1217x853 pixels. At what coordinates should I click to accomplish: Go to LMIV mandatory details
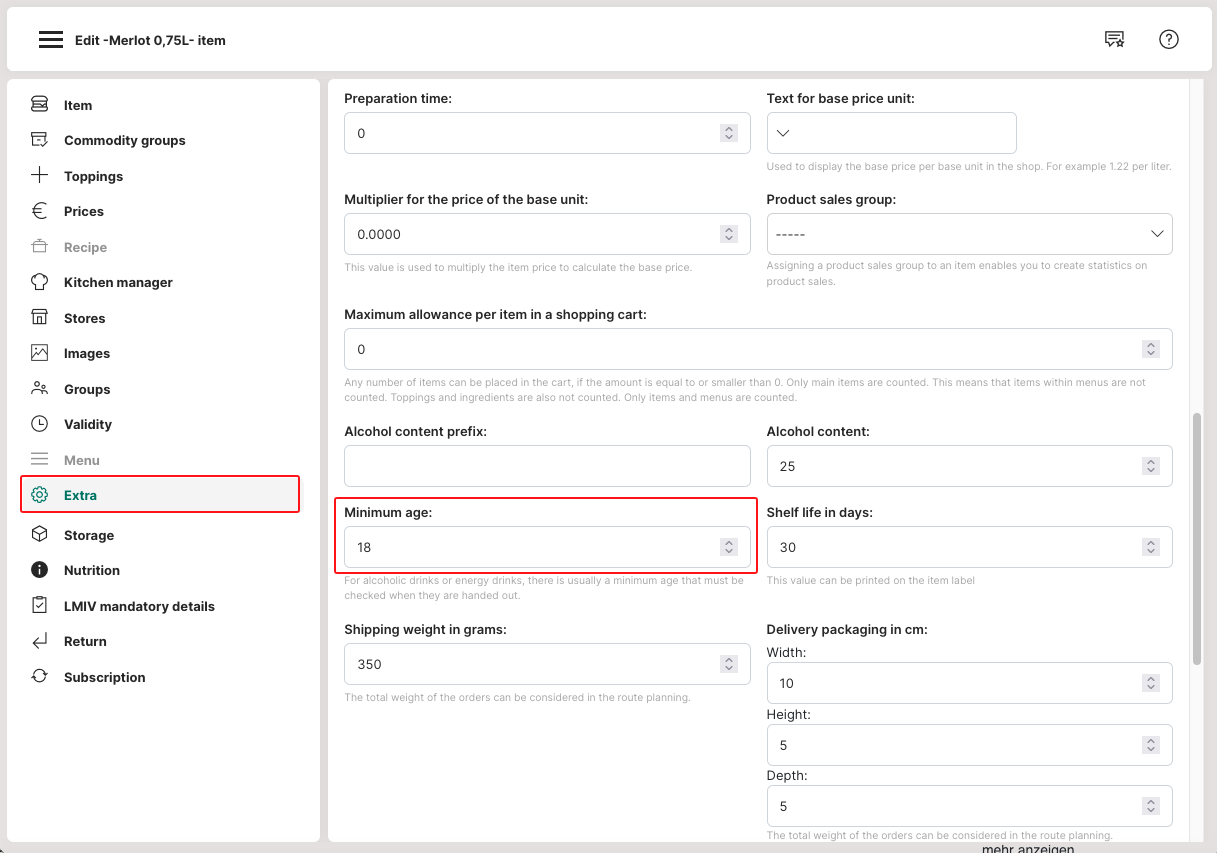tap(139, 606)
